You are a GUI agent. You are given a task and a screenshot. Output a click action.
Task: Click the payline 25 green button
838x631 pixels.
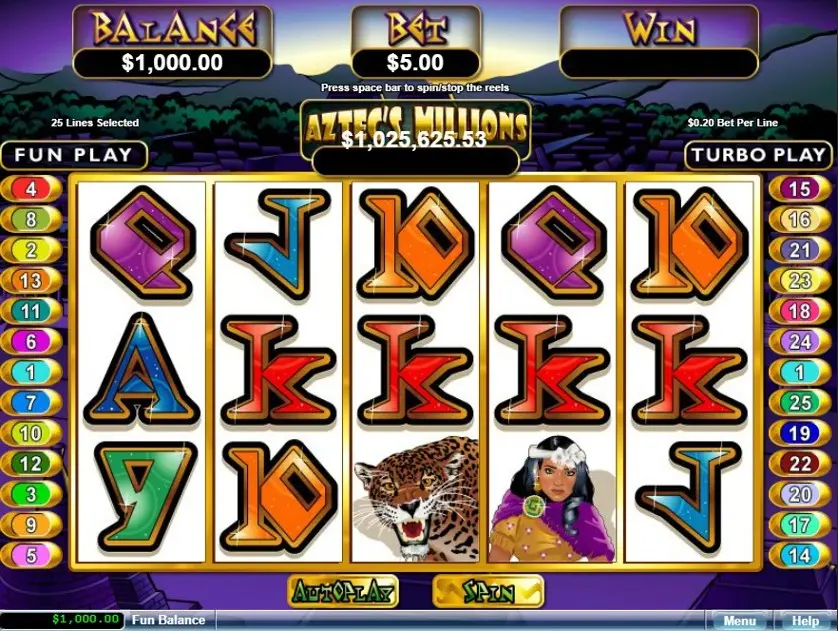[800, 402]
